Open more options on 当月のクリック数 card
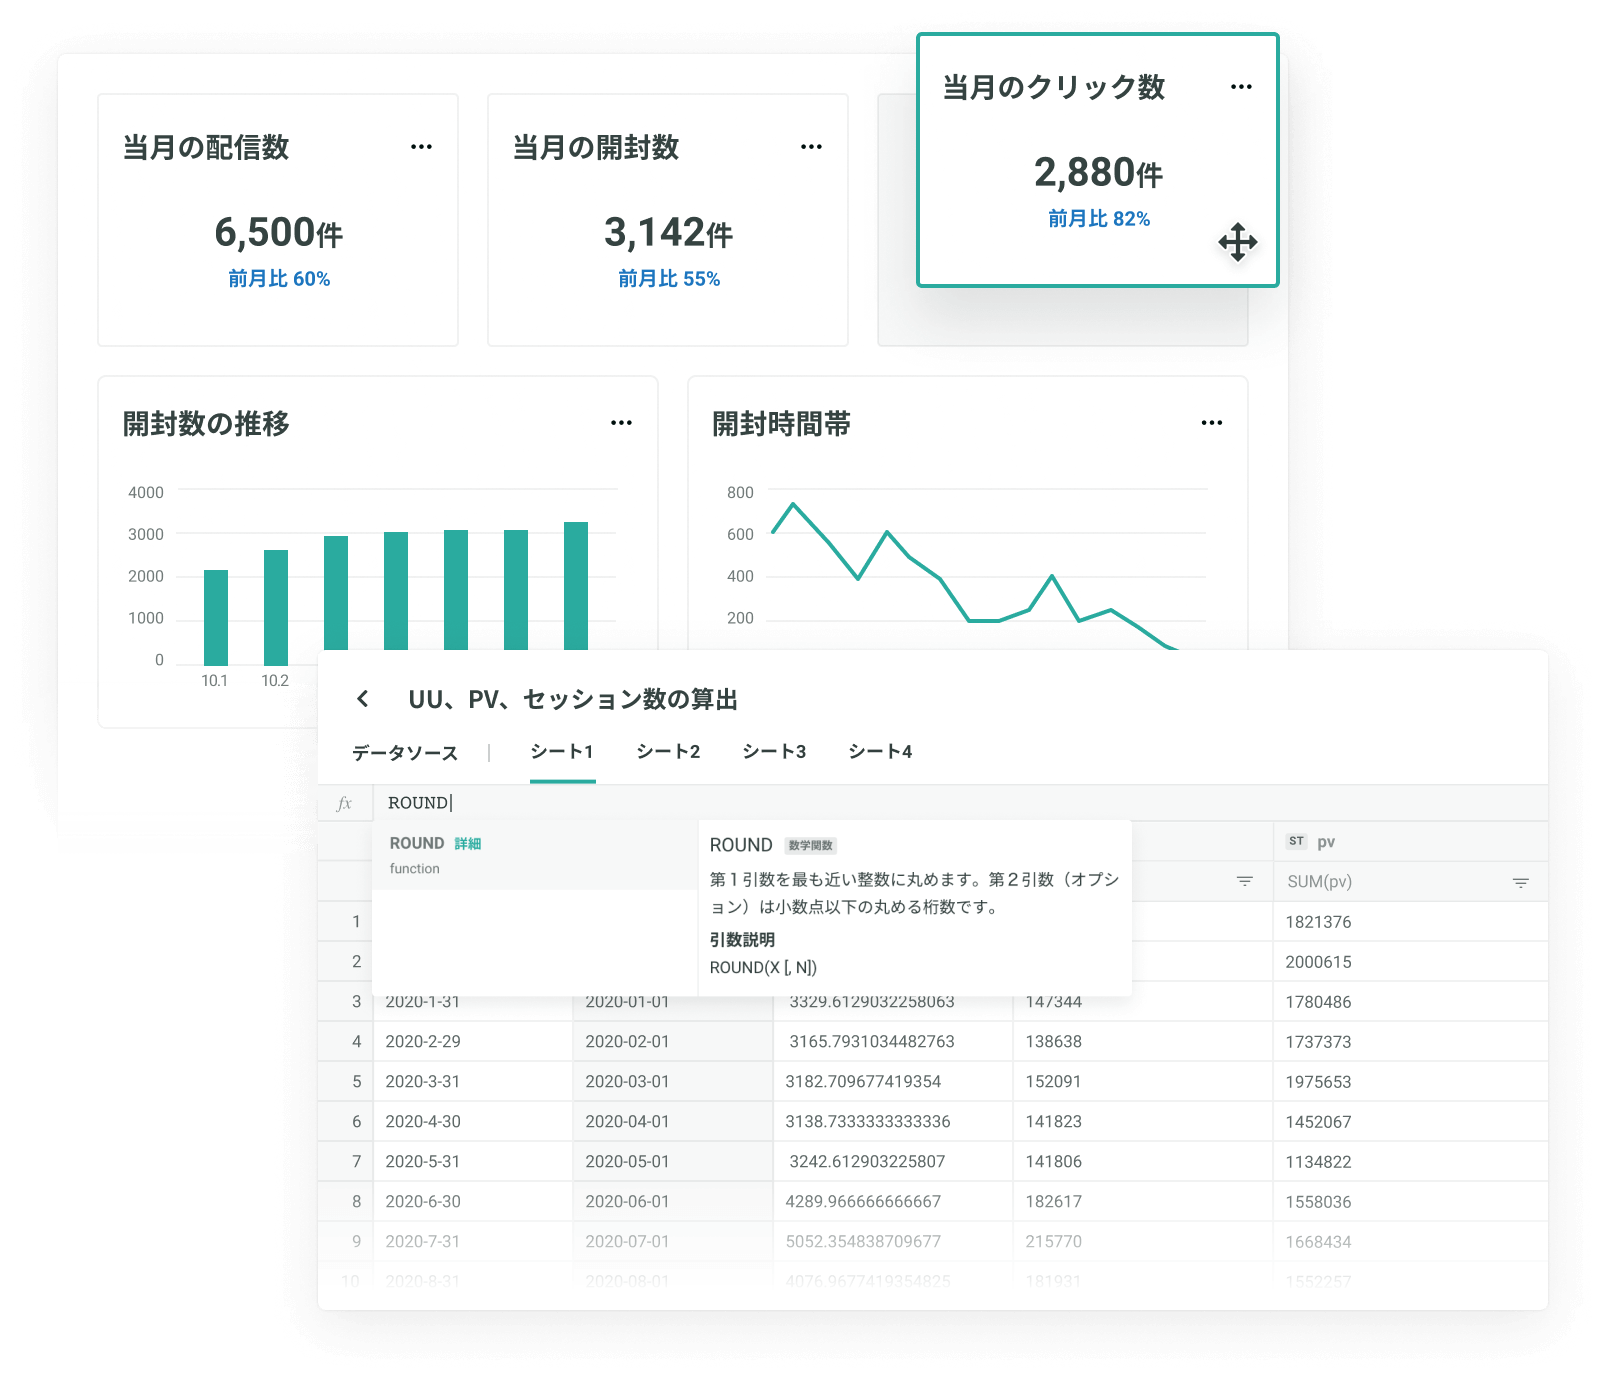 click(1241, 87)
